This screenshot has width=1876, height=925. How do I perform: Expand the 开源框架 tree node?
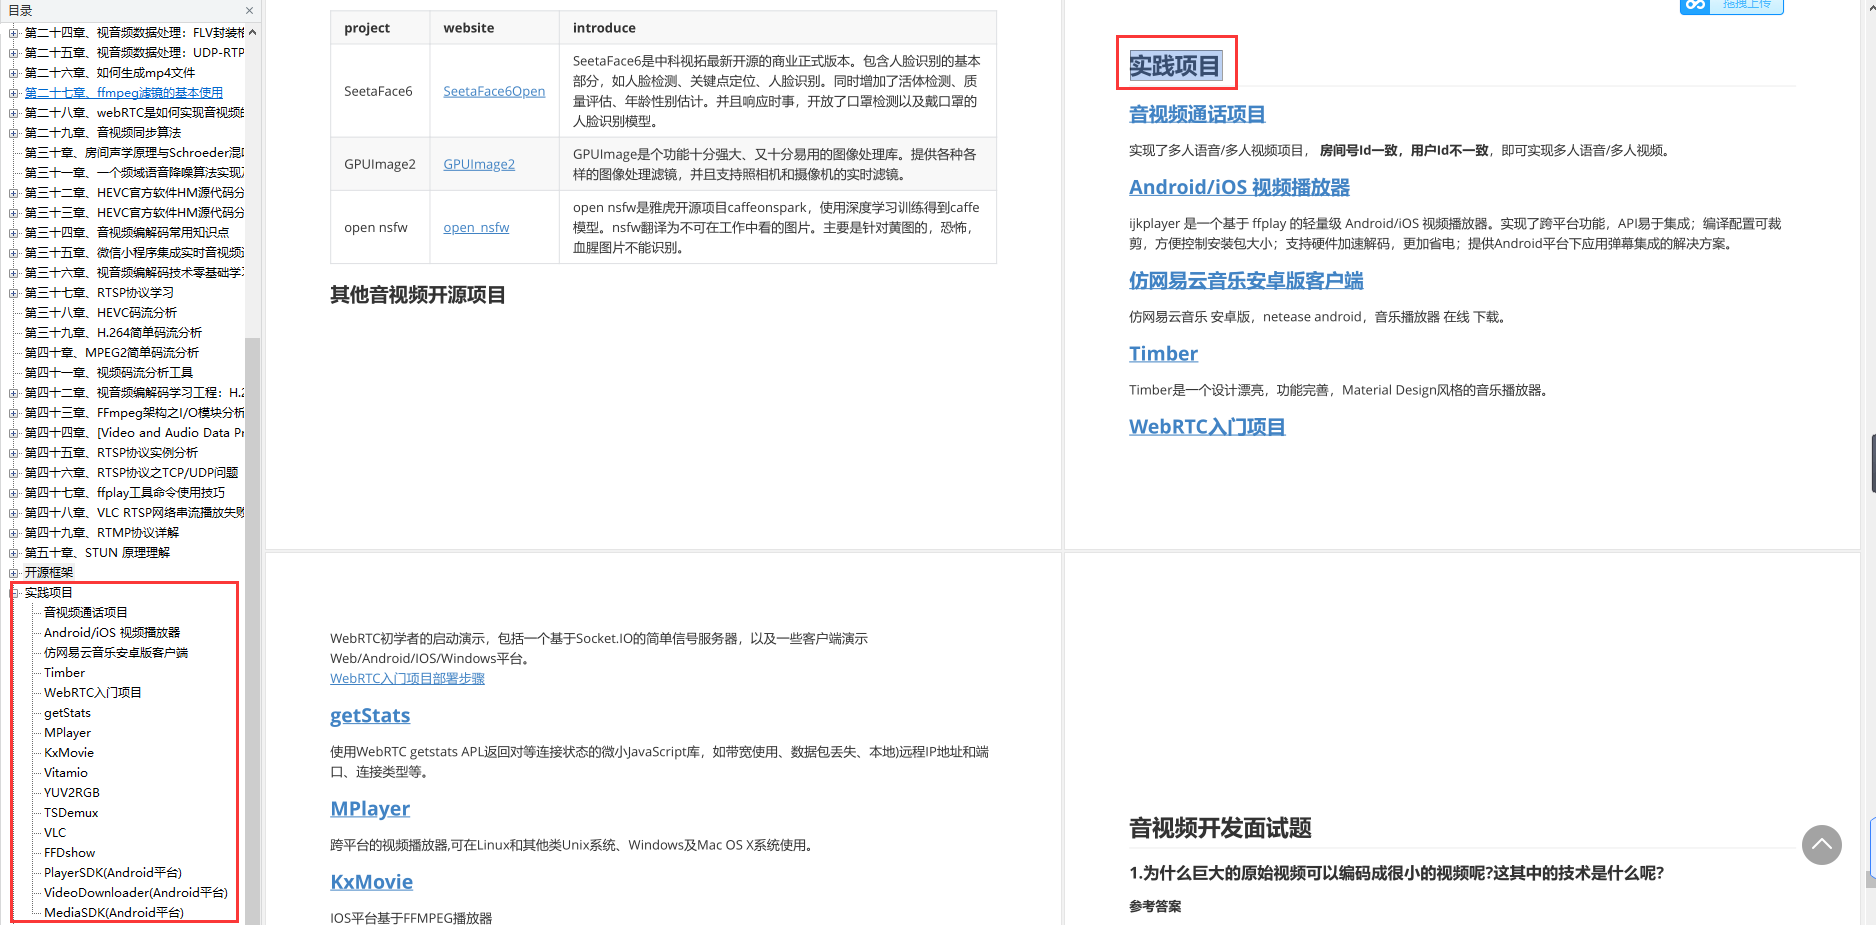pyautogui.click(x=14, y=572)
